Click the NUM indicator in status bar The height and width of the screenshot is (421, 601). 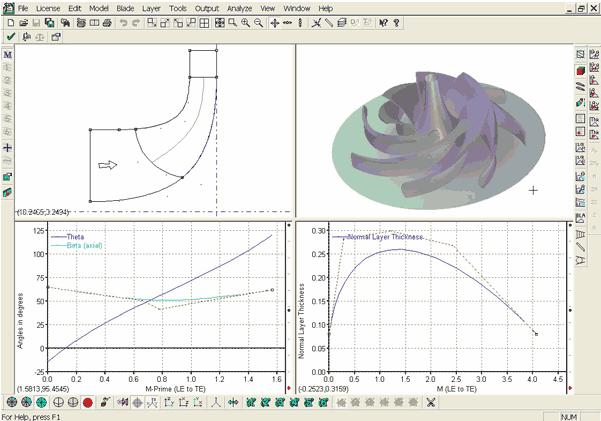tap(569, 417)
